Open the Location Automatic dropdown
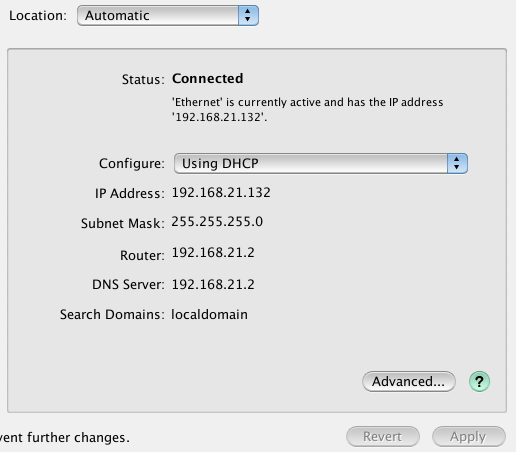This screenshot has width=516, height=452. point(168,15)
